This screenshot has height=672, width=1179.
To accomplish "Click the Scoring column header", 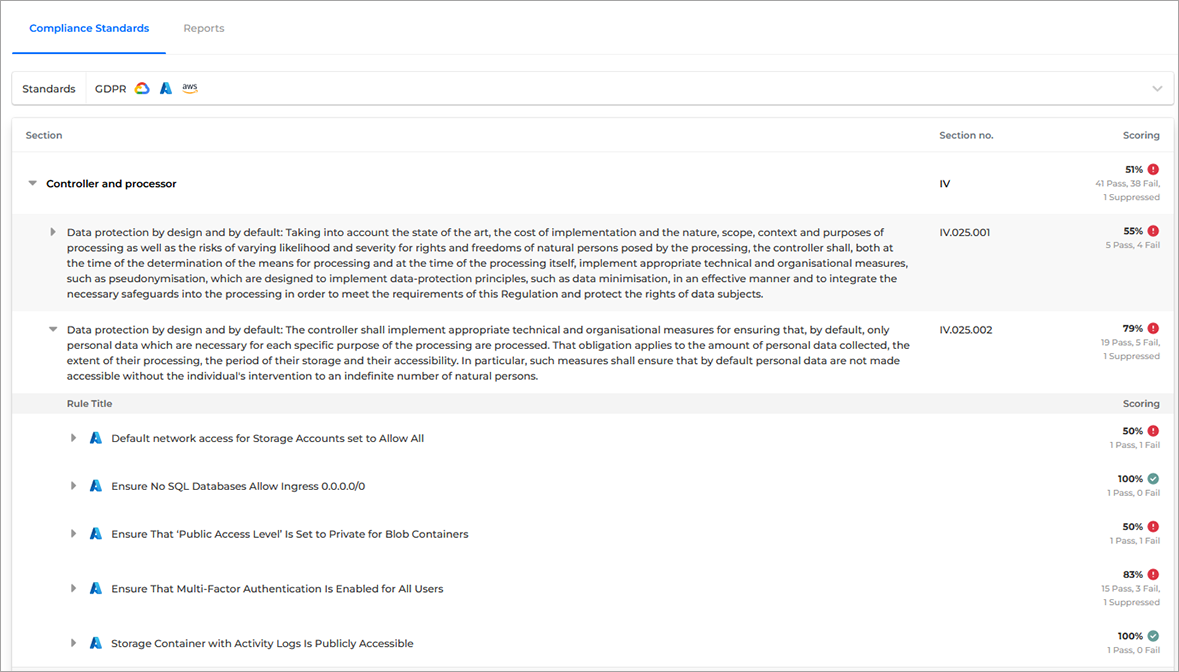I will [x=1141, y=135].
